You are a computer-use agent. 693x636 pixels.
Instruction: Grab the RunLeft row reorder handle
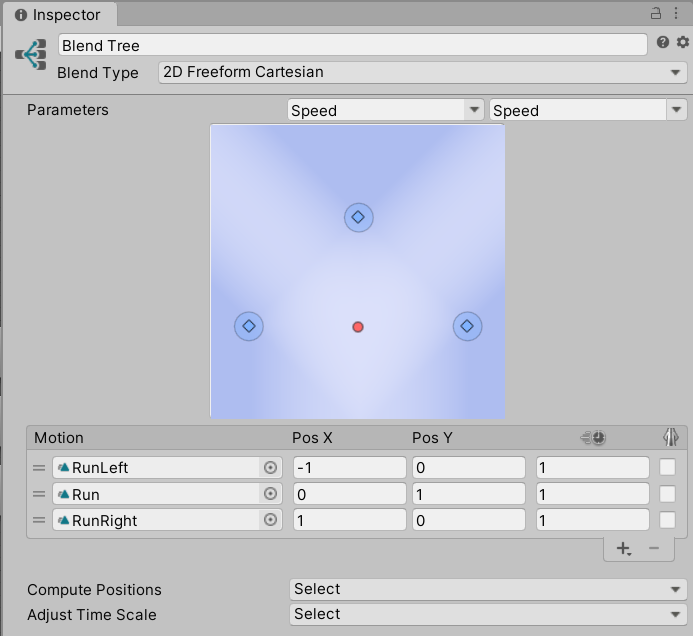click(40, 468)
